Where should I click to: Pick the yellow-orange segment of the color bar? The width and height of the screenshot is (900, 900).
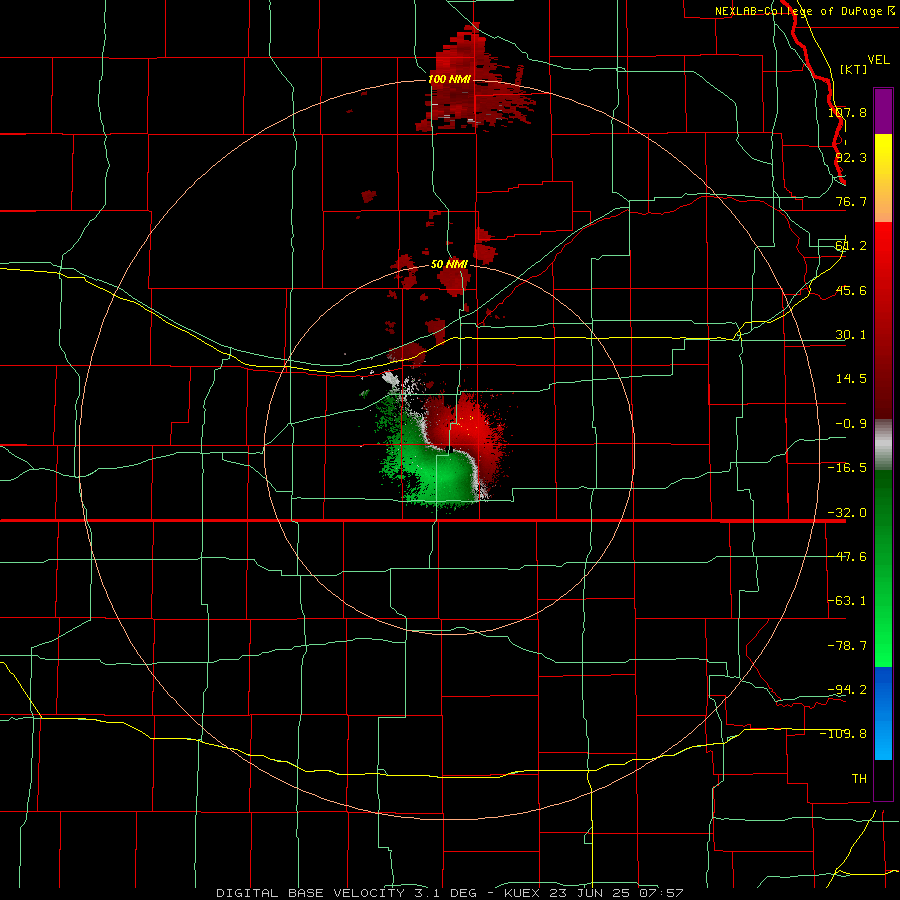(x=883, y=178)
